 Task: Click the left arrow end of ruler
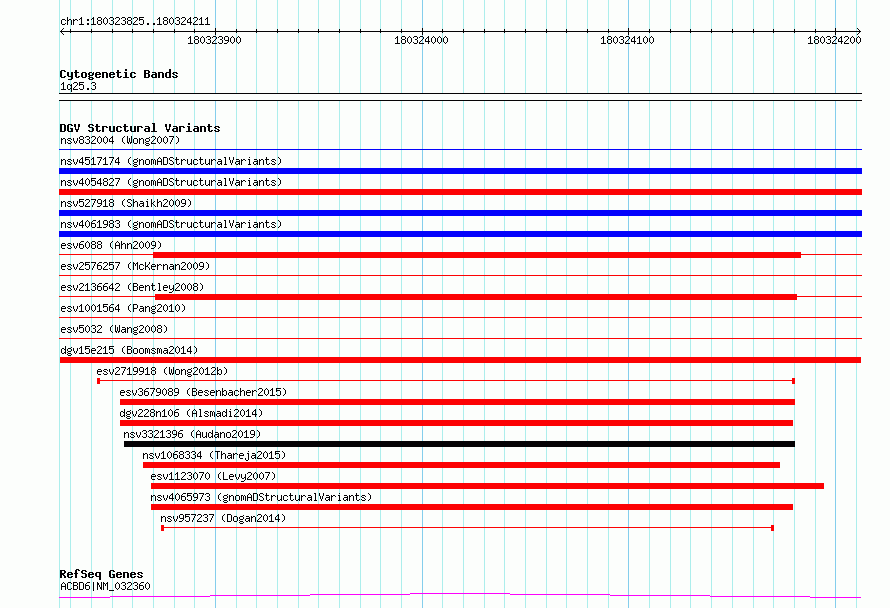[x=62, y=31]
